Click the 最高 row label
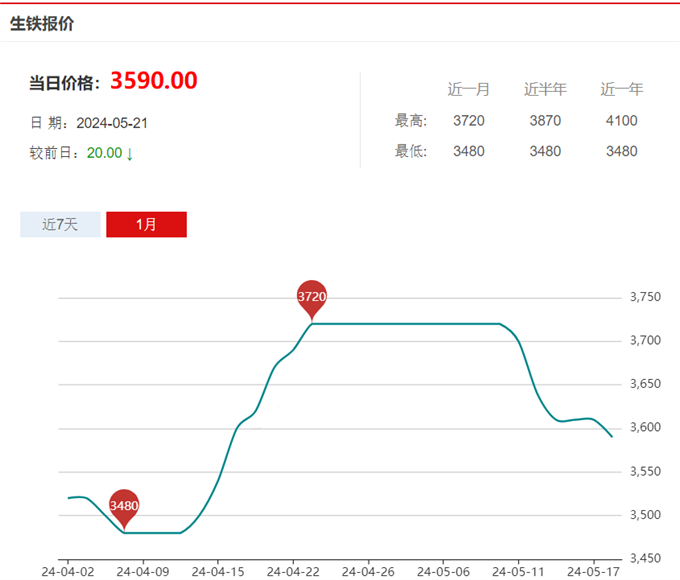The height and width of the screenshot is (580, 680). (x=411, y=121)
